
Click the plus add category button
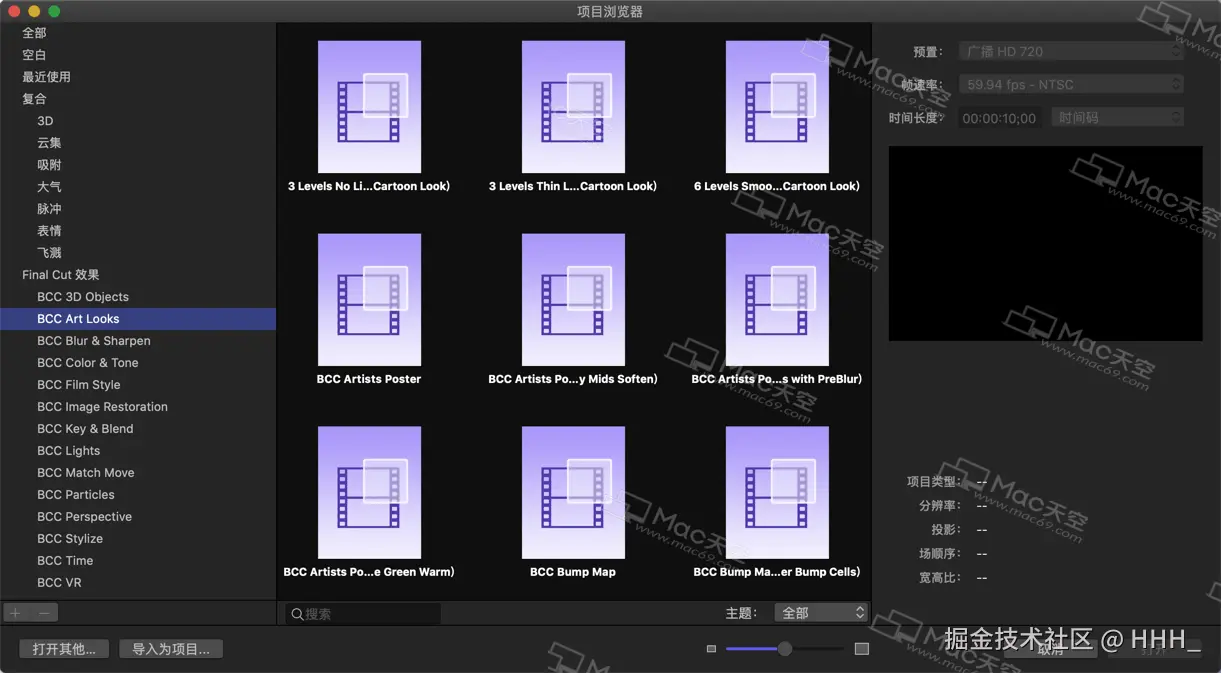tap(15, 613)
